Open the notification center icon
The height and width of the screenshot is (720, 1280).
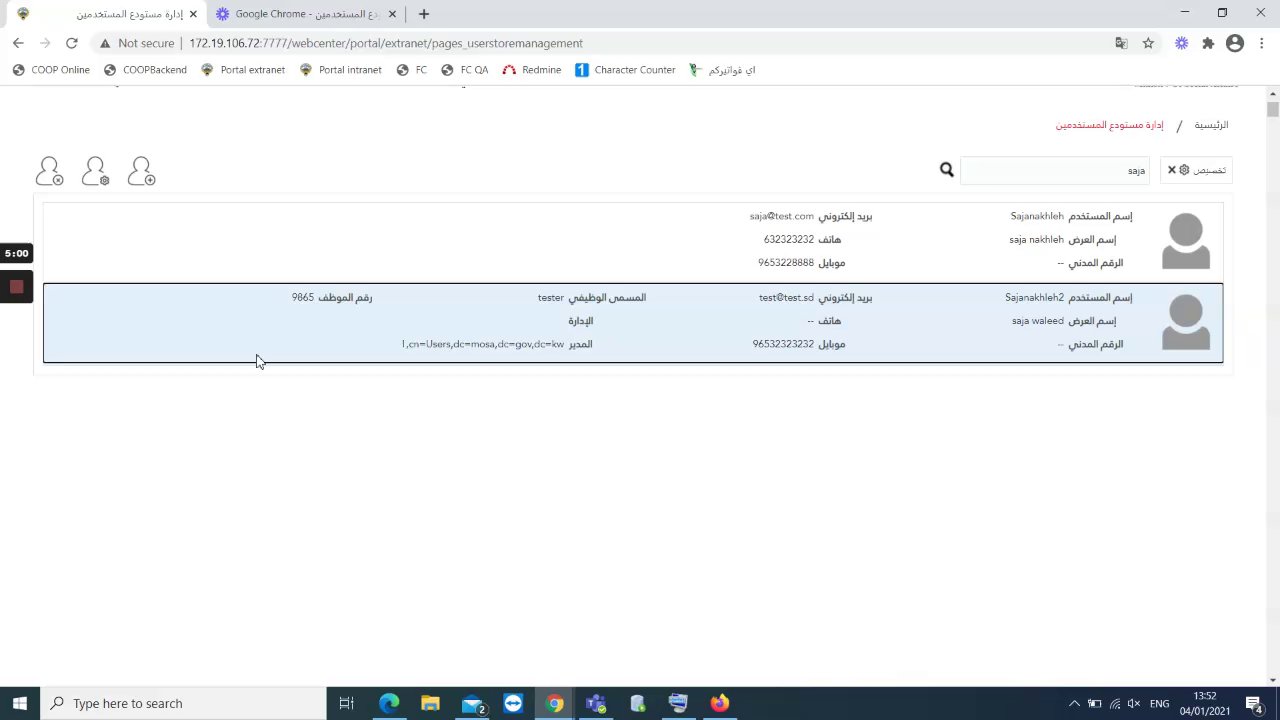coord(1255,703)
